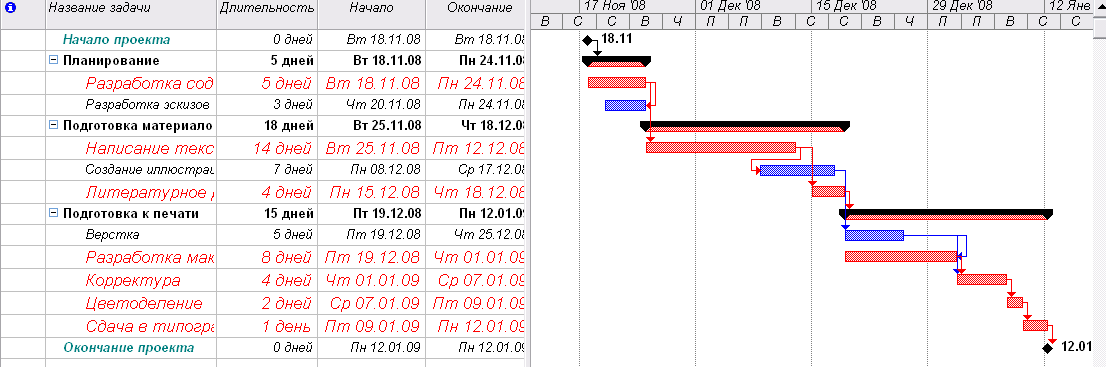1106x367 pixels.
Task: Click the 01 Дек '08 timescale header
Action: coord(753,6)
